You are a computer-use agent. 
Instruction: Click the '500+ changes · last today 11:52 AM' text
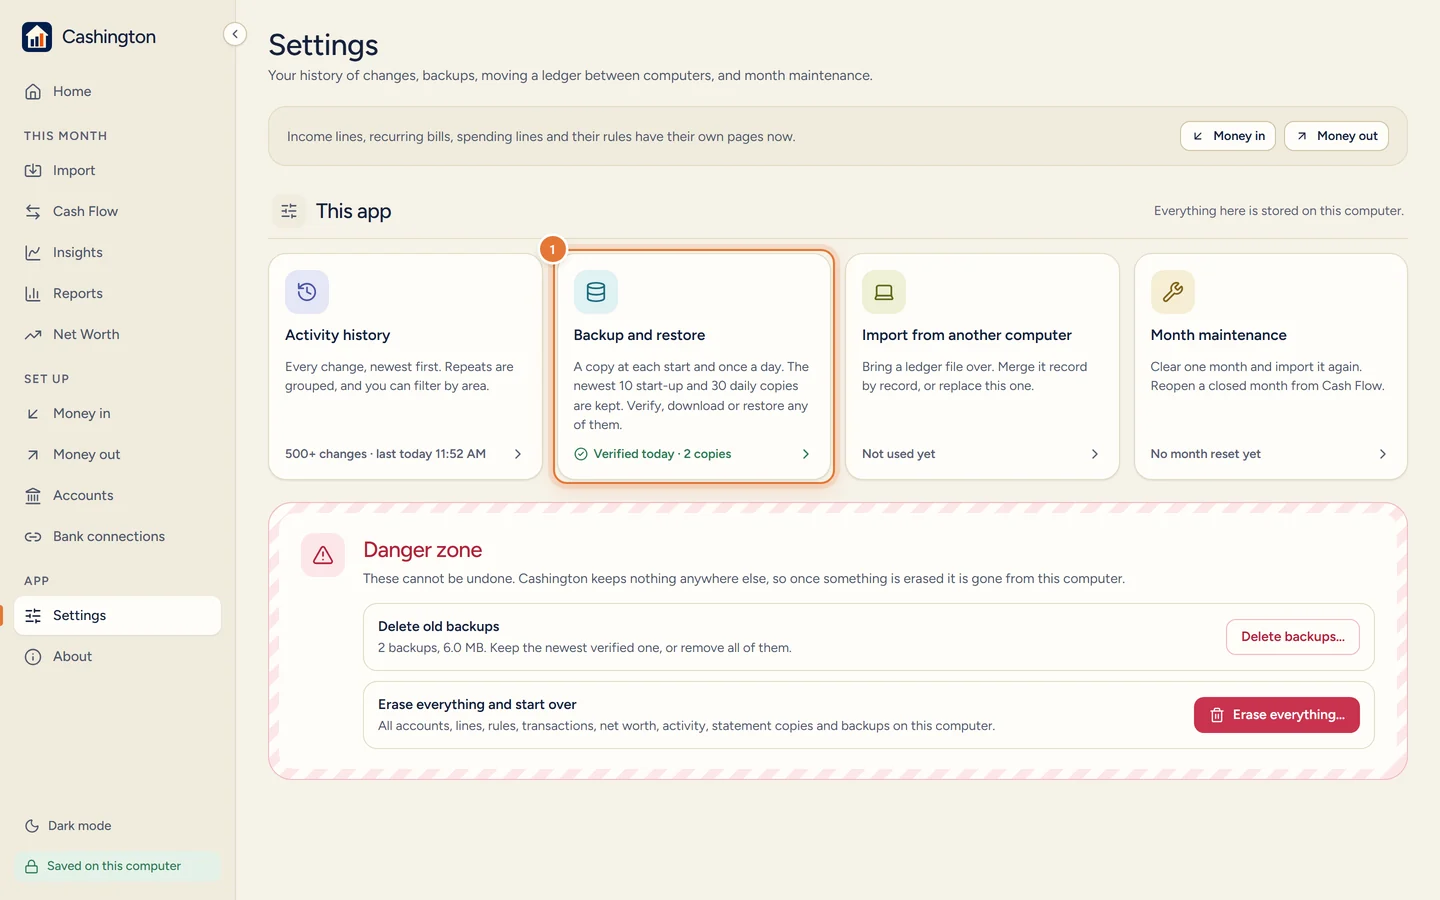pos(385,454)
